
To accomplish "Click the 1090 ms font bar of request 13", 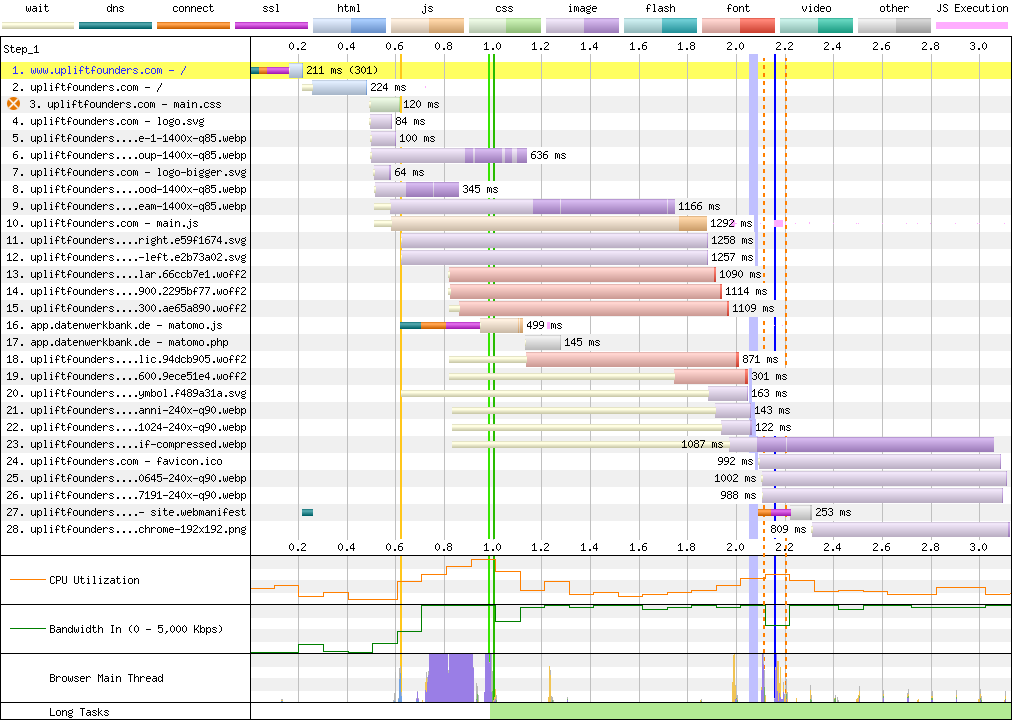I will point(582,274).
